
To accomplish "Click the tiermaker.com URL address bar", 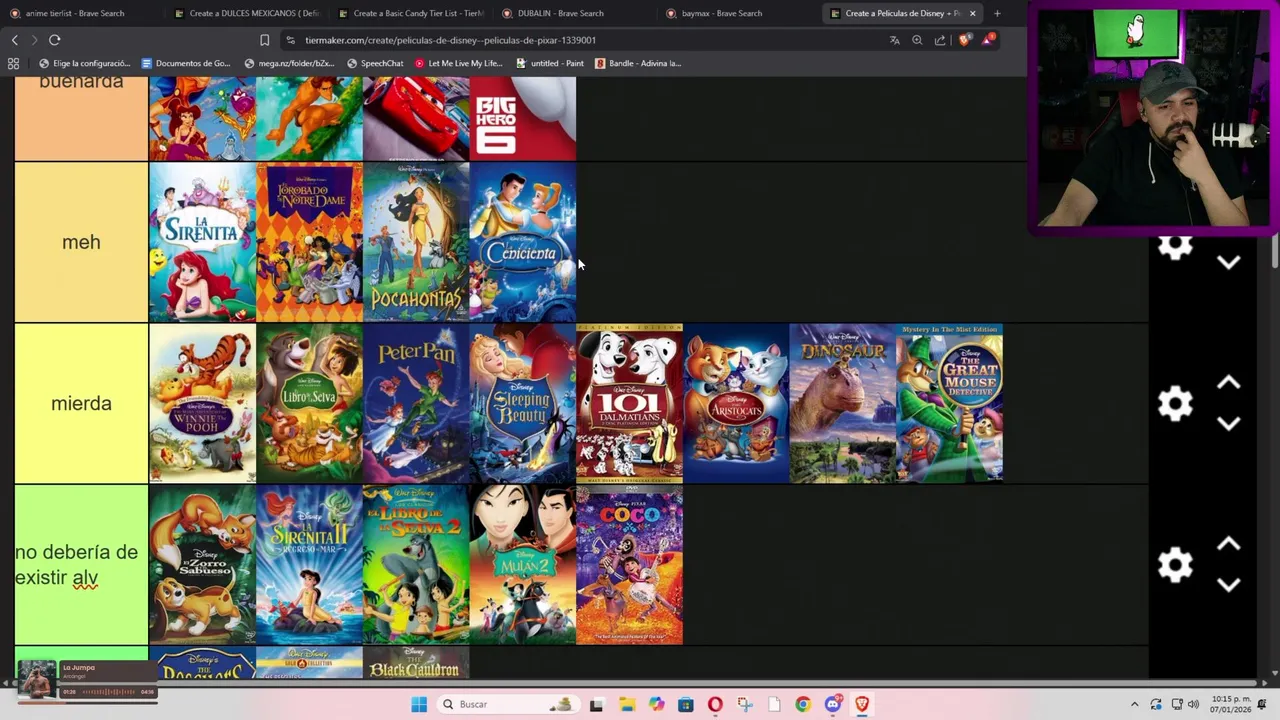I will coord(580,40).
